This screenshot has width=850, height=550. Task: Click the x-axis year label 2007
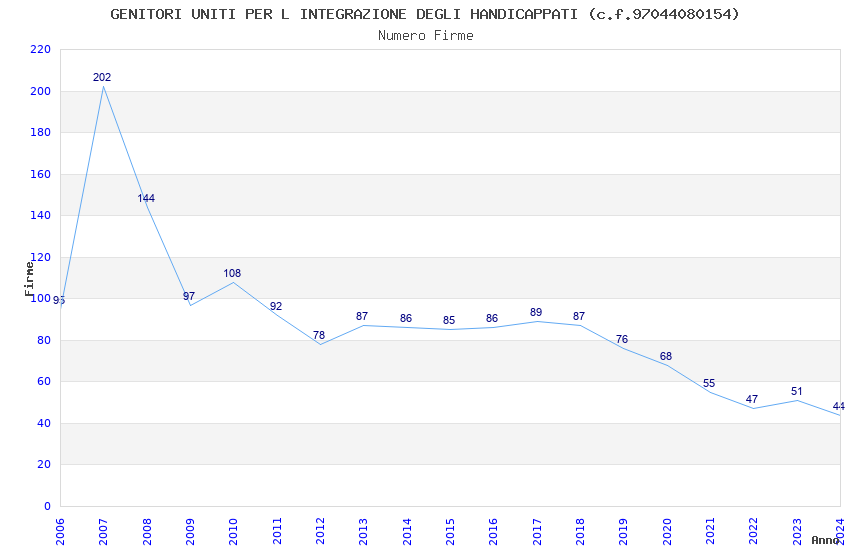point(104,532)
